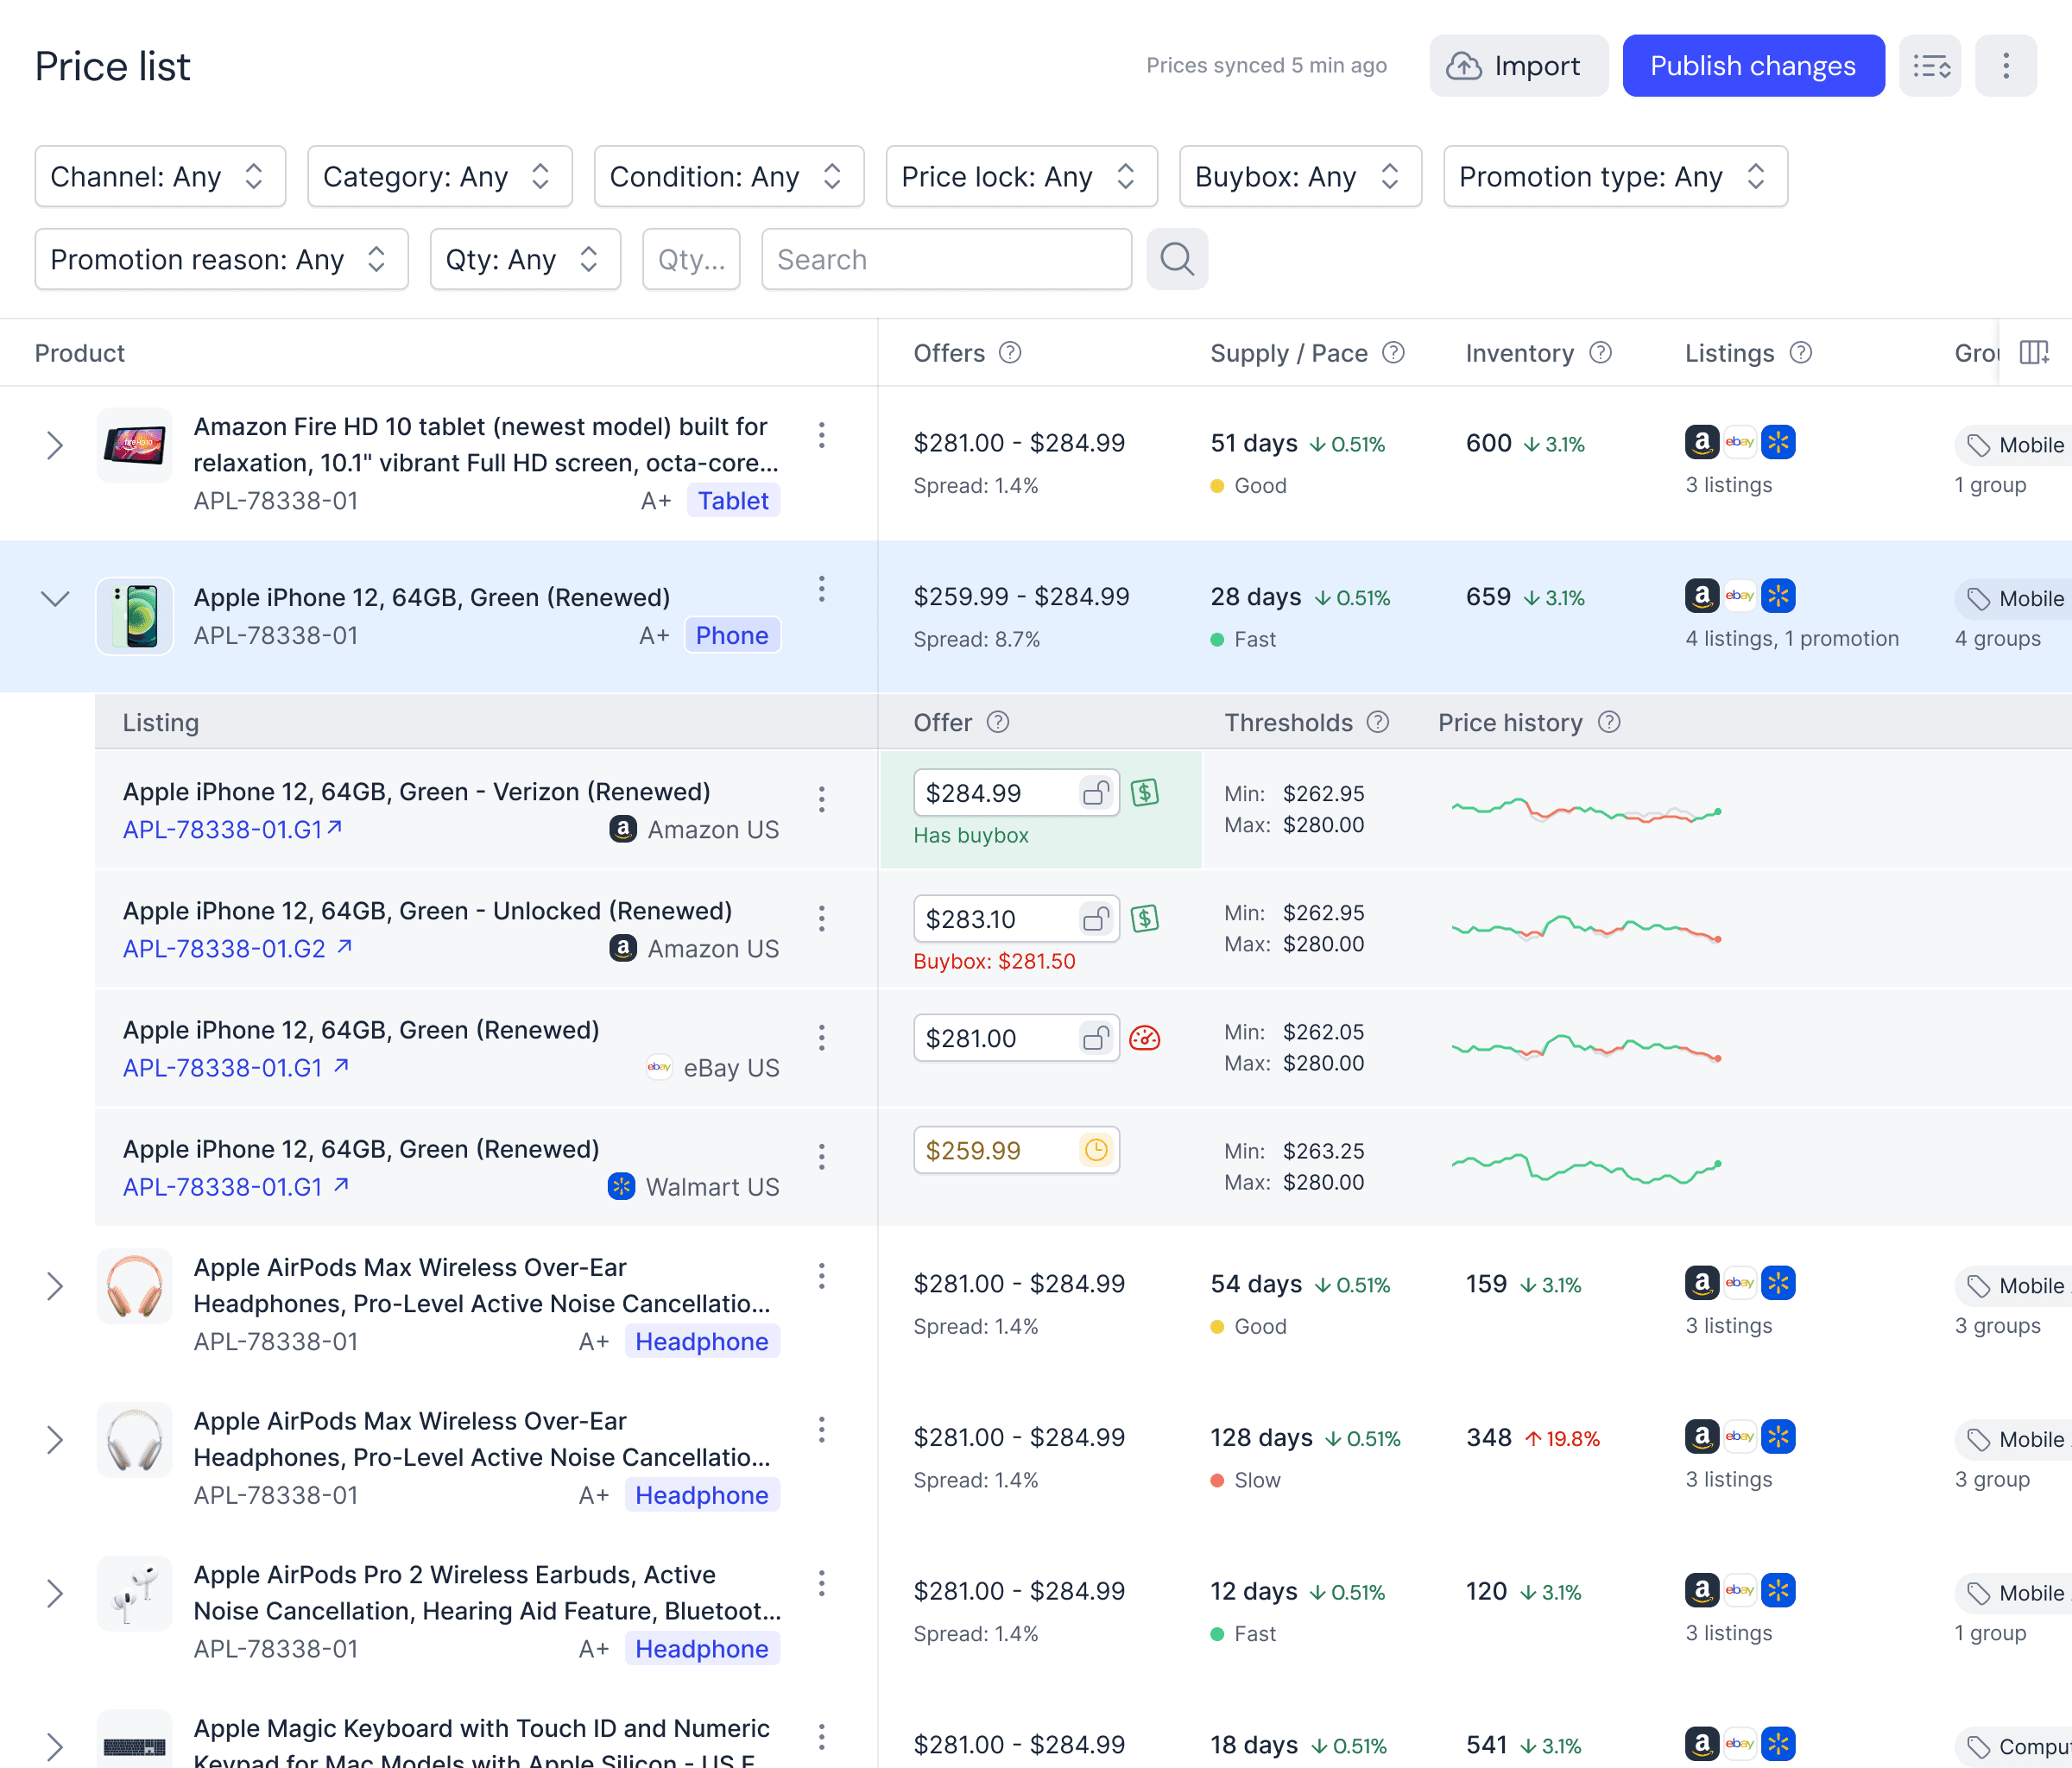Screen dimensions: 2072x1768
Task: Click the Publish changes button
Action: 1752,66
